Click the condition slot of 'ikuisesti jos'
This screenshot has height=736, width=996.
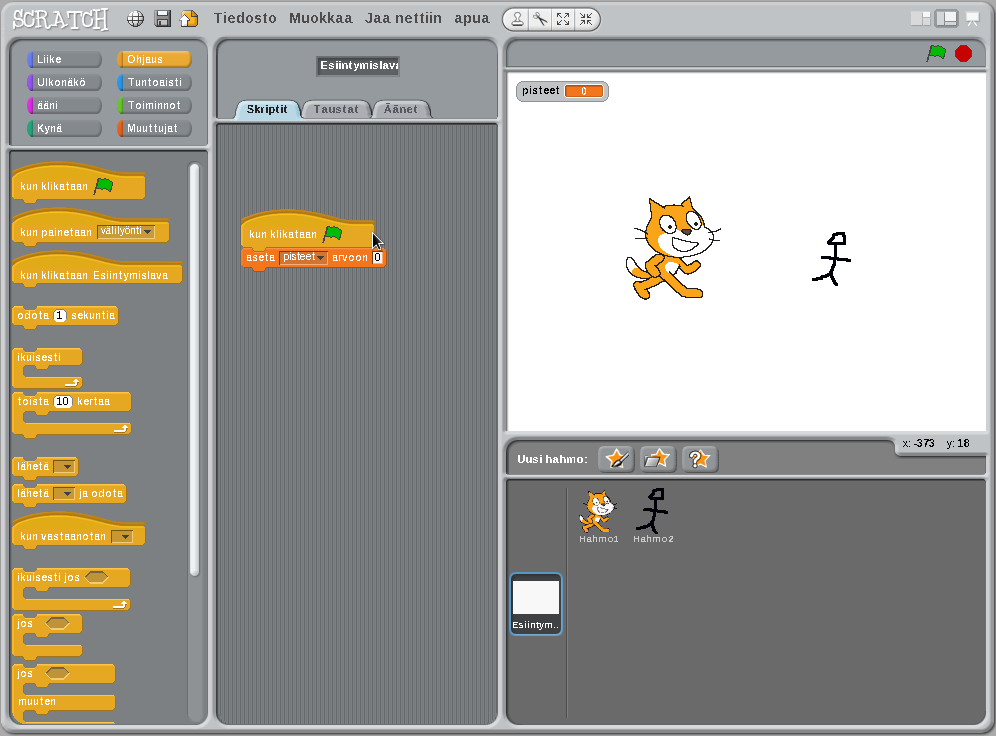pyautogui.click(x=97, y=577)
